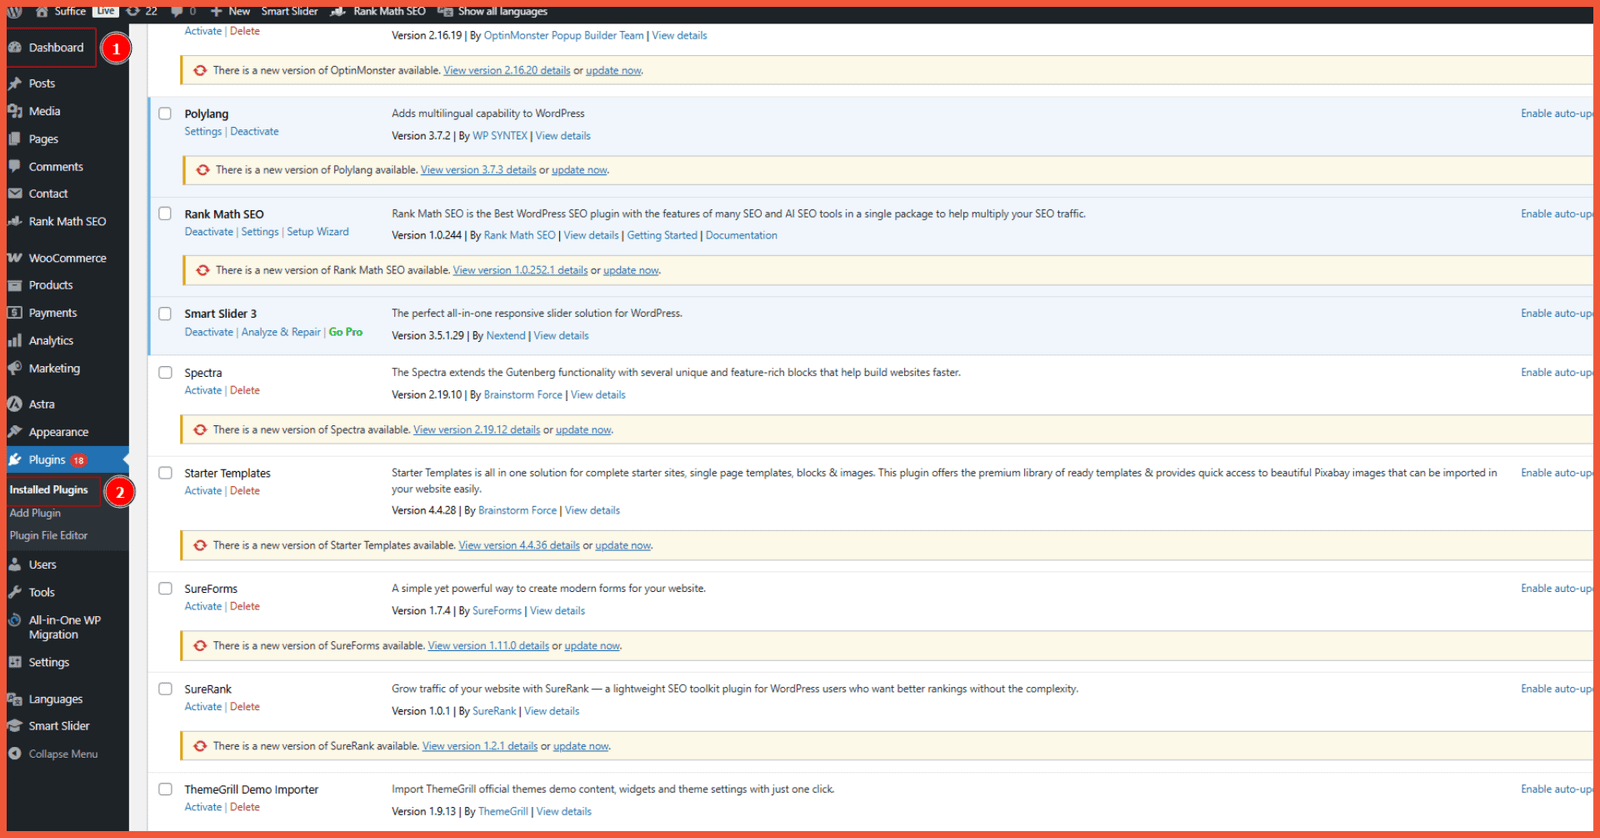This screenshot has width=1600, height=838.
Task: Activate the Spectra plugin
Action: (203, 391)
